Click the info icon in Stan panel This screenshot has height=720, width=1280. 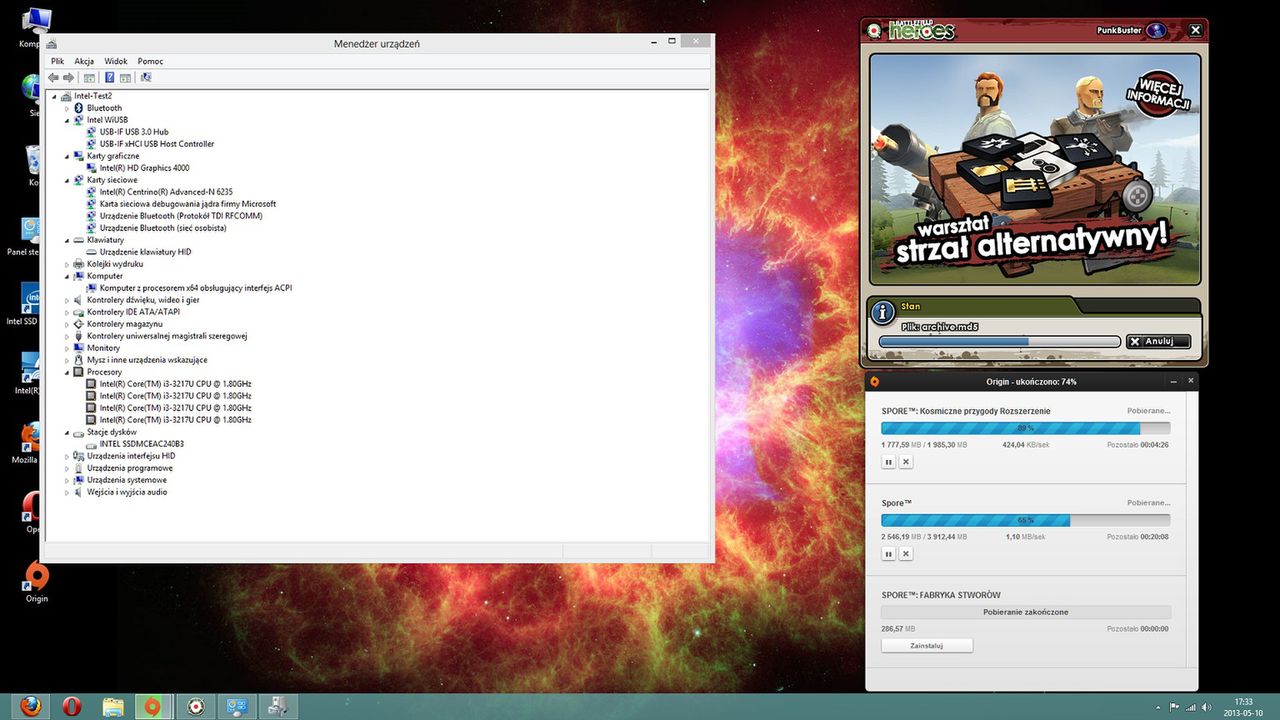point(882,313)
